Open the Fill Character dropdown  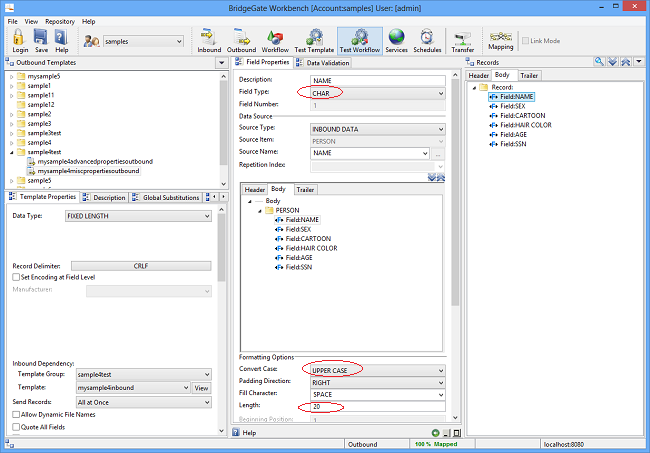[x=378, y=395]
